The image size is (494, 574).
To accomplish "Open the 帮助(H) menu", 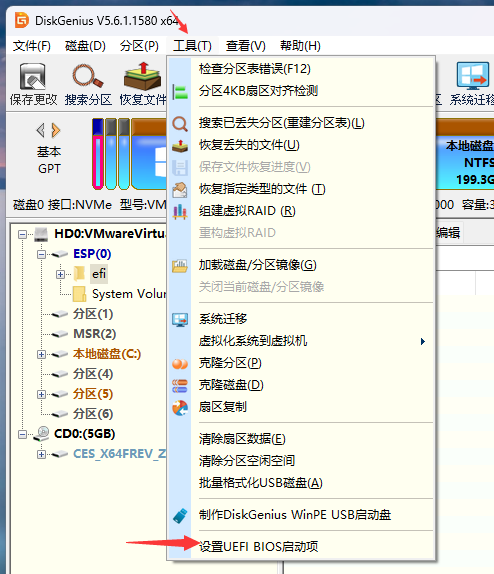I will coord(300,46).
